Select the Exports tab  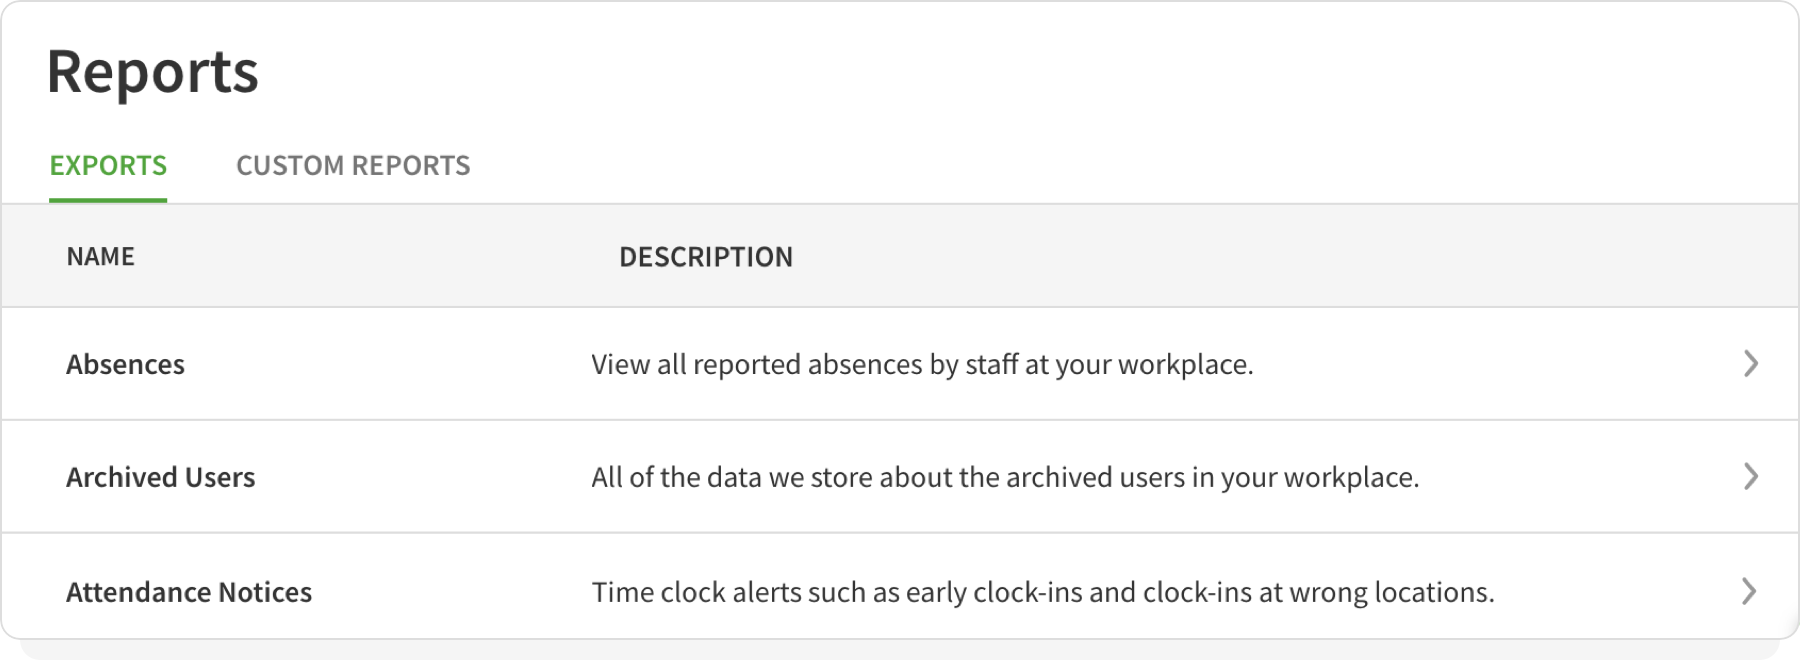[x=108, y=165]
